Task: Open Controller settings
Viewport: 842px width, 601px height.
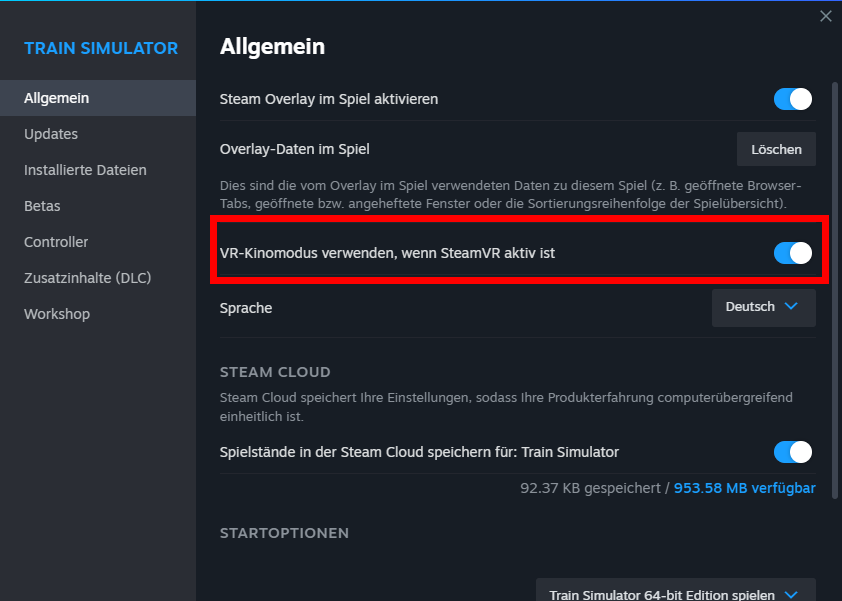Action: [56, 242]
